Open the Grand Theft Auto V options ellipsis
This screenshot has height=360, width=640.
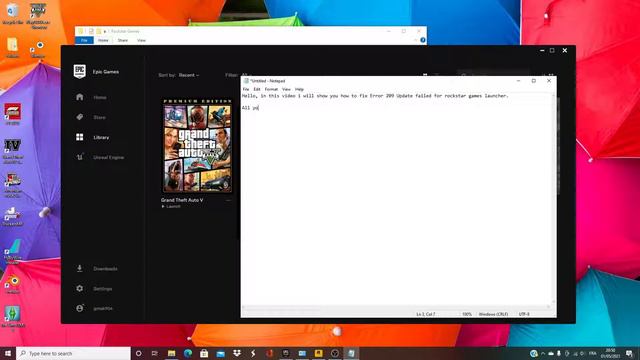[228, 200]
